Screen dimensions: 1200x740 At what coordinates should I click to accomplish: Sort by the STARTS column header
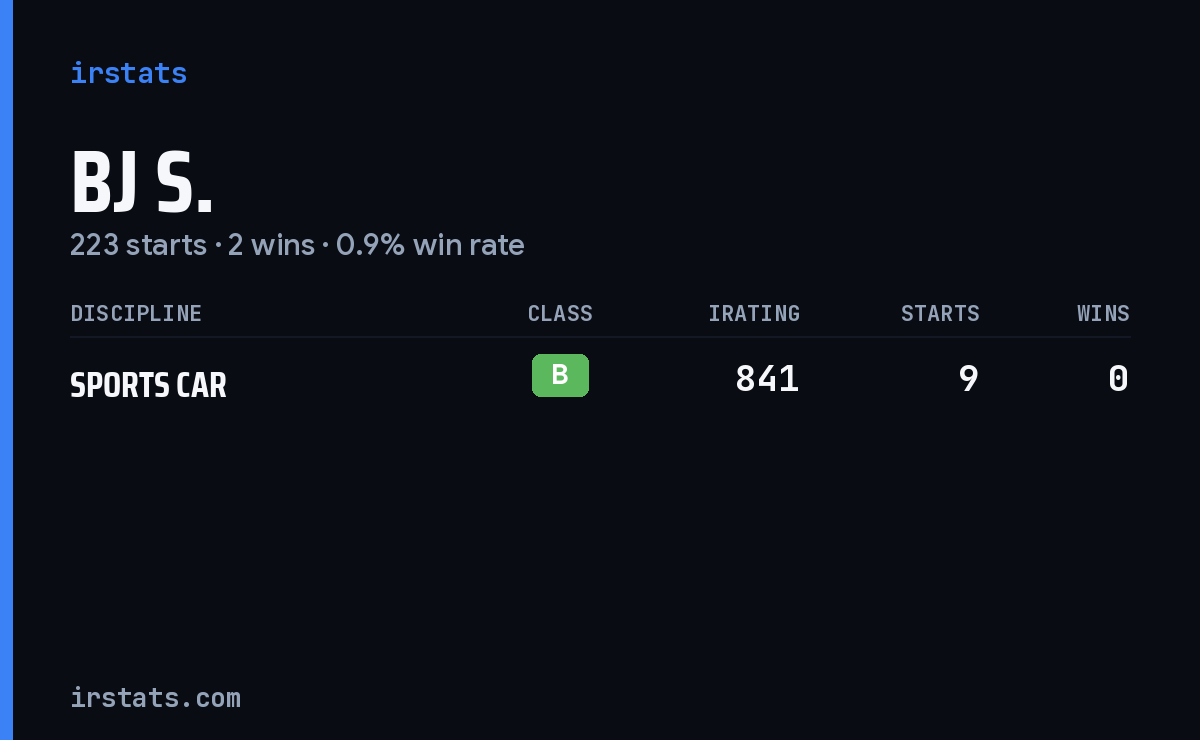[940, 314]
